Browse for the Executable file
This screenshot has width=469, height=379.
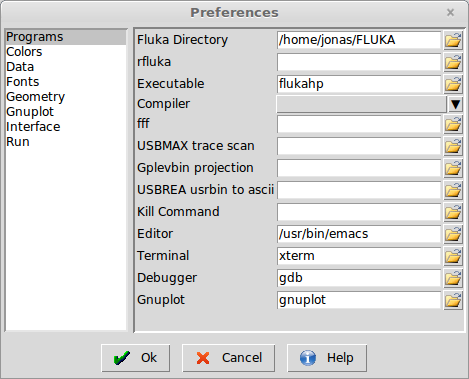(453, 84)
